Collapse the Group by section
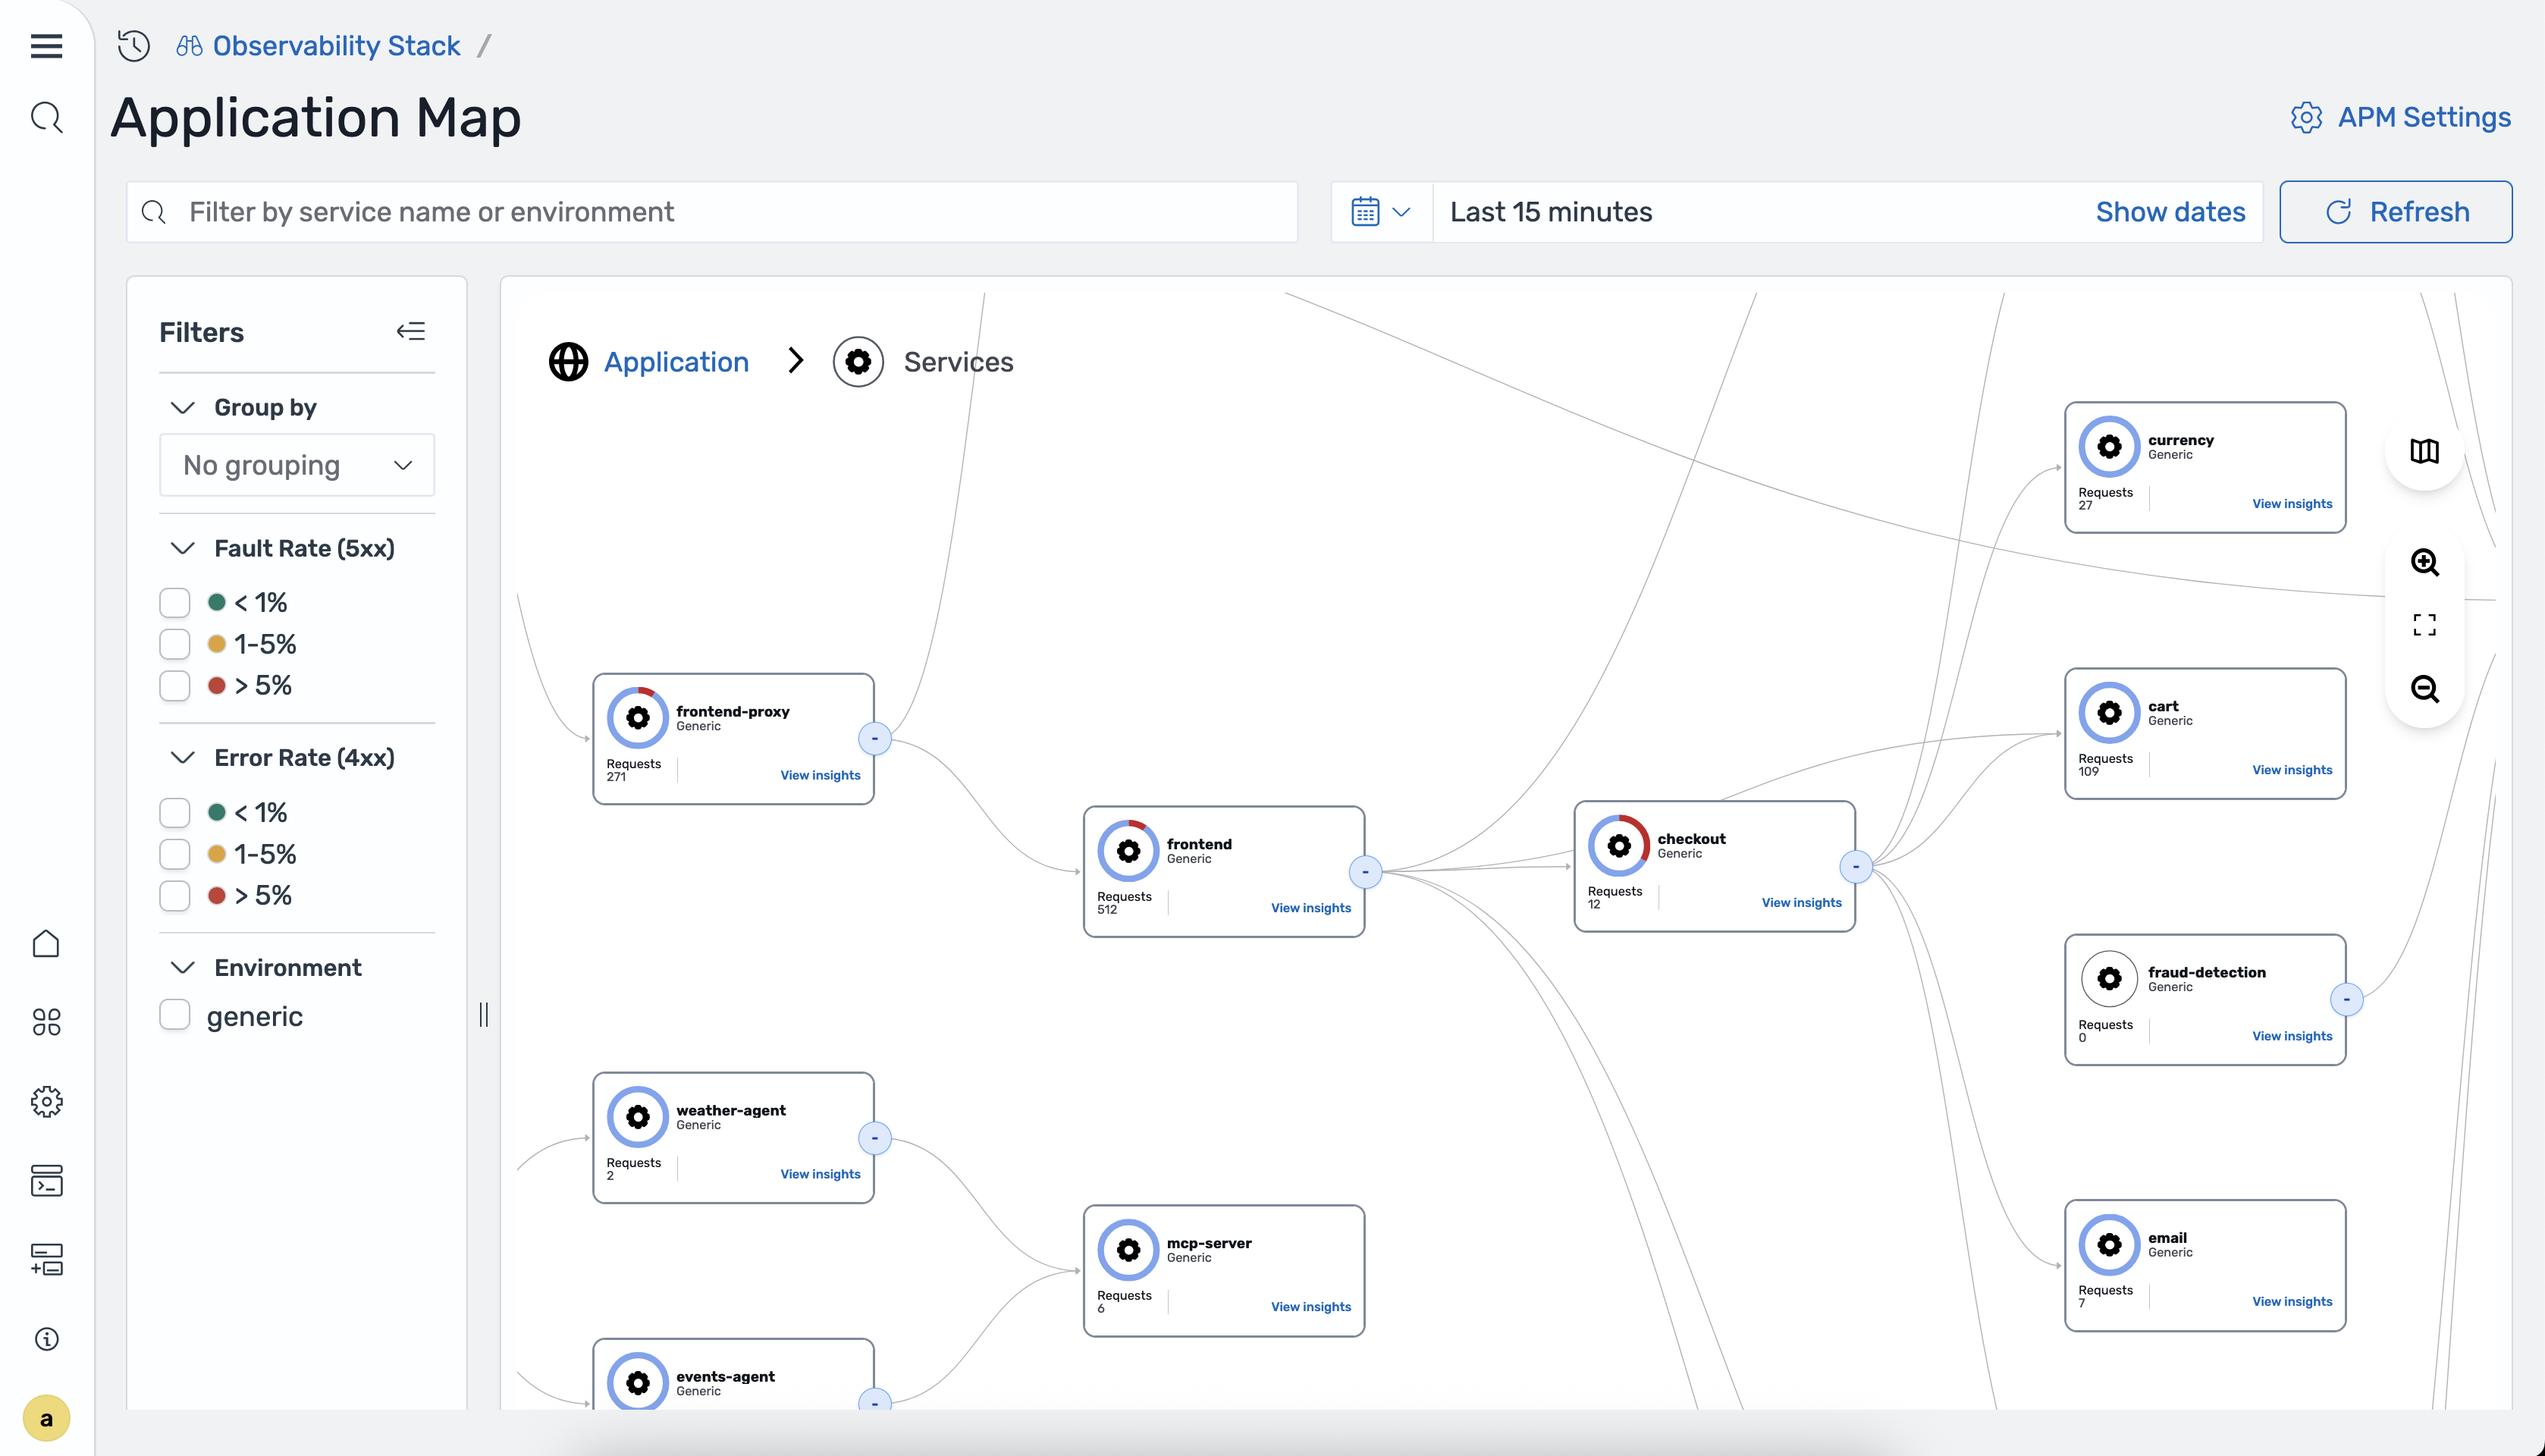Viewport: 2545px width, 1456px height. tap(182, 407)
